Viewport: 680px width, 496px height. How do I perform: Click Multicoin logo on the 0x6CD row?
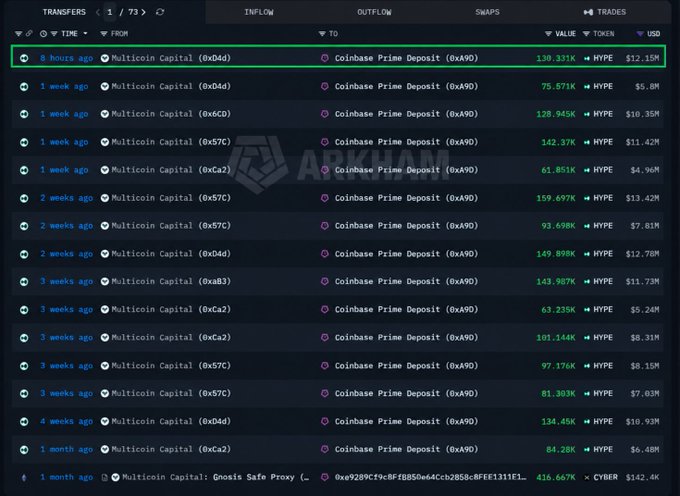(x=105, y=114)
